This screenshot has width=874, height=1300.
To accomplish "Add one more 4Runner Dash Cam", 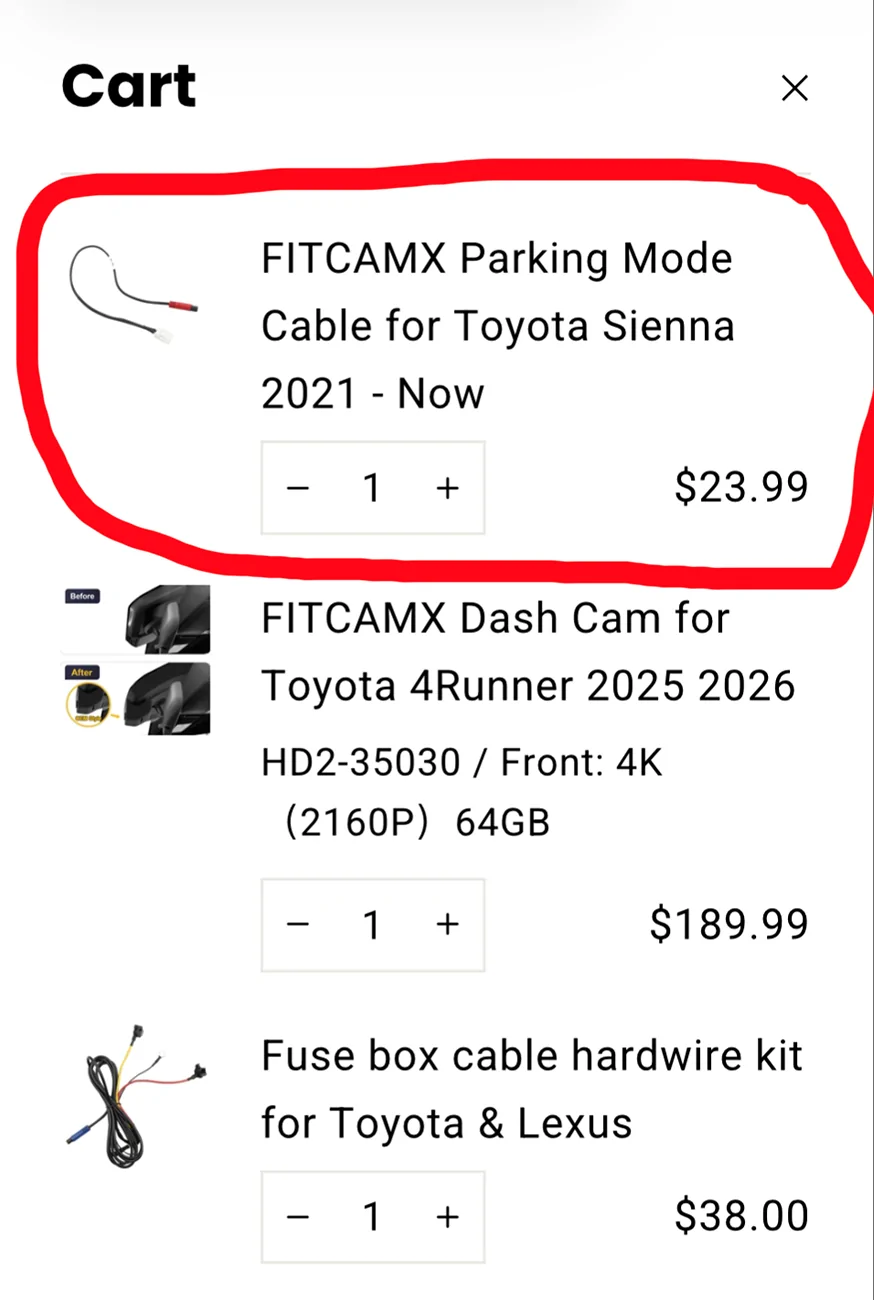I will [x=447, y=925].
